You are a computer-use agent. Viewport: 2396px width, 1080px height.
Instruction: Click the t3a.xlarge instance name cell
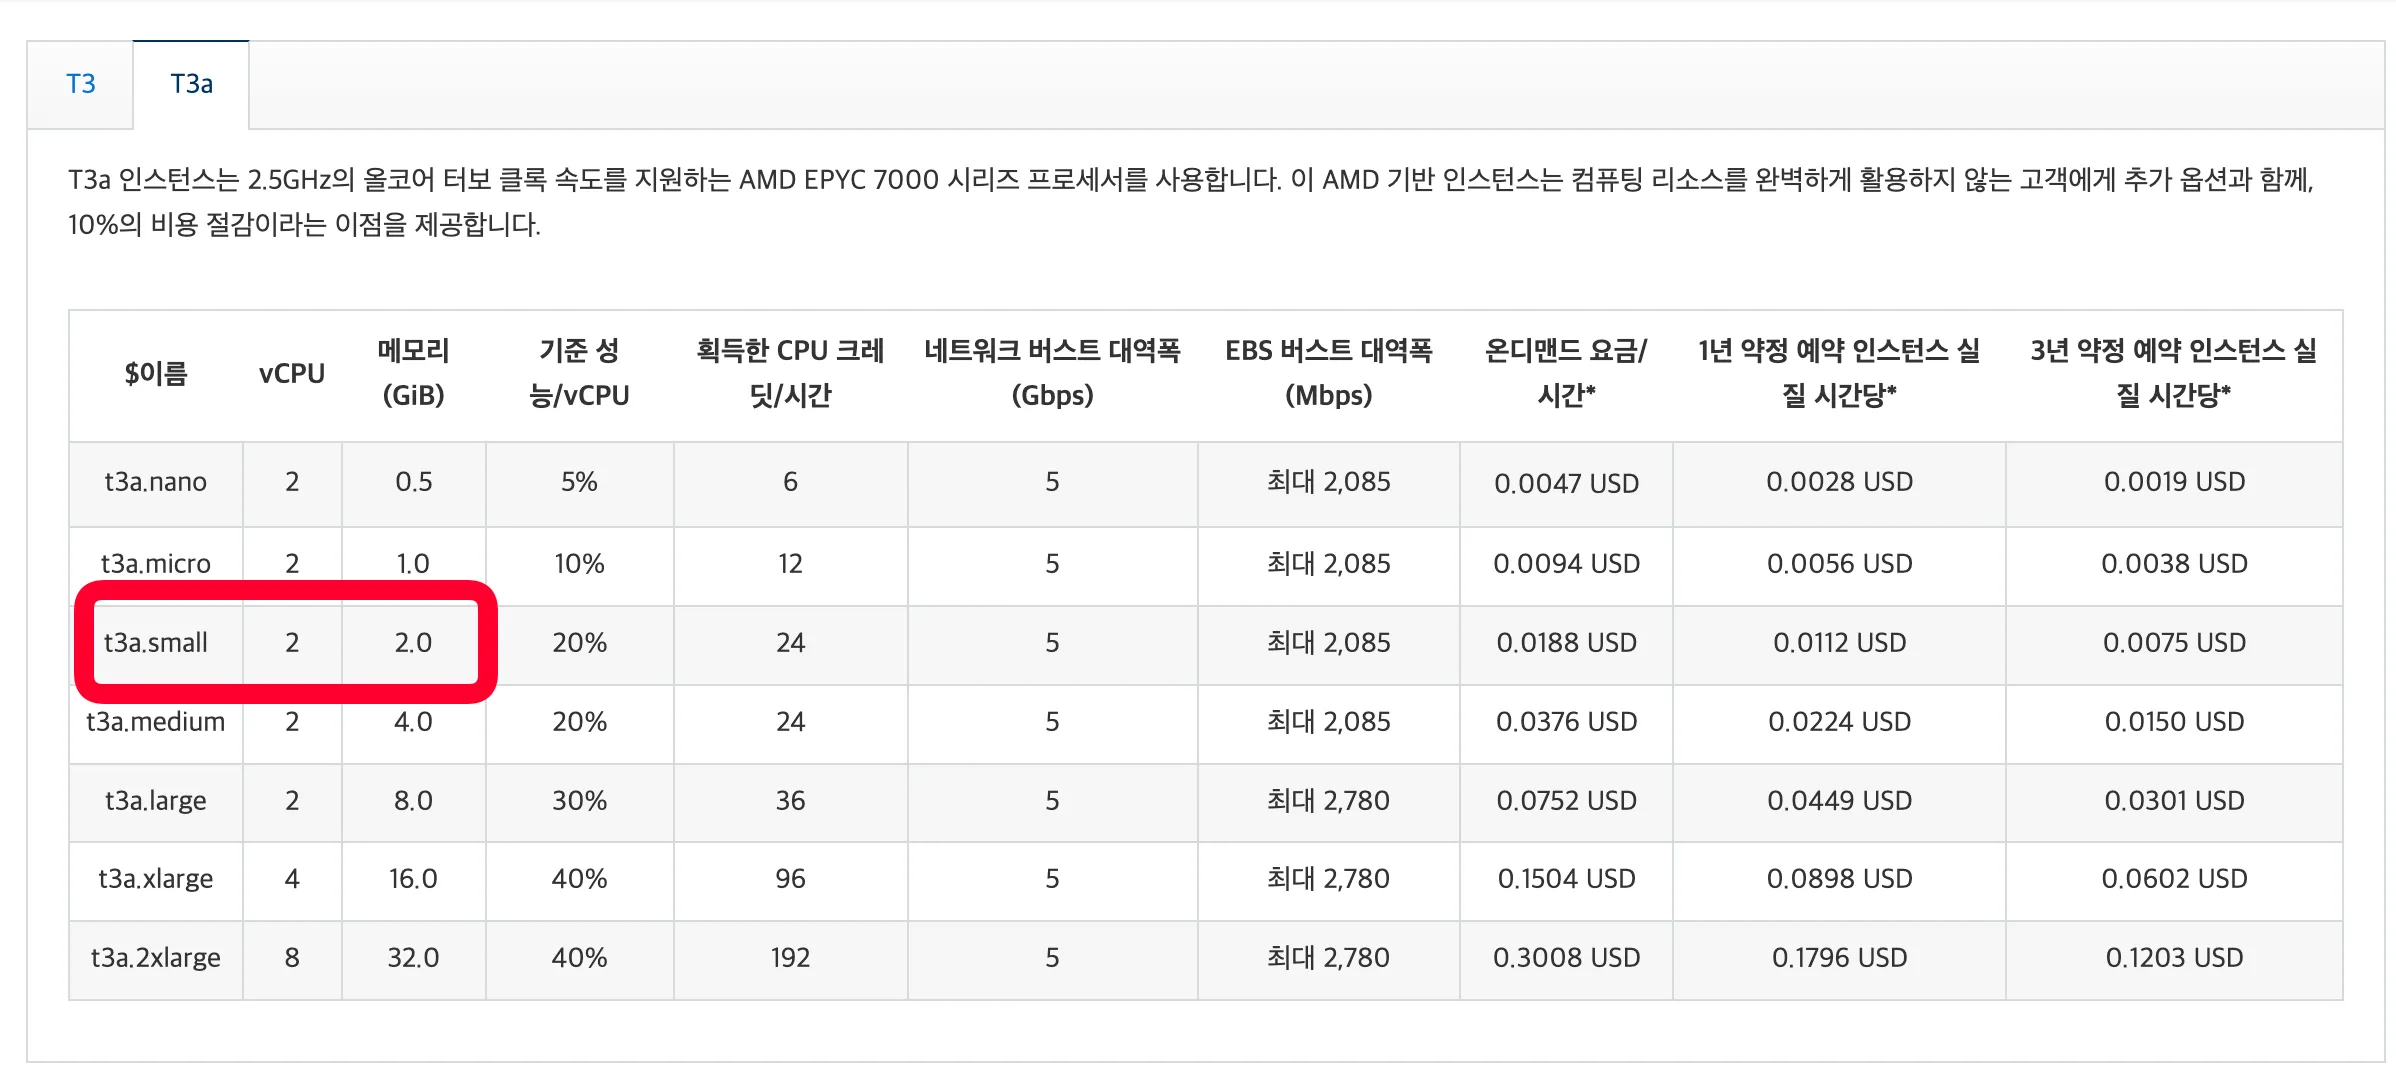click(x=155, y=878)
